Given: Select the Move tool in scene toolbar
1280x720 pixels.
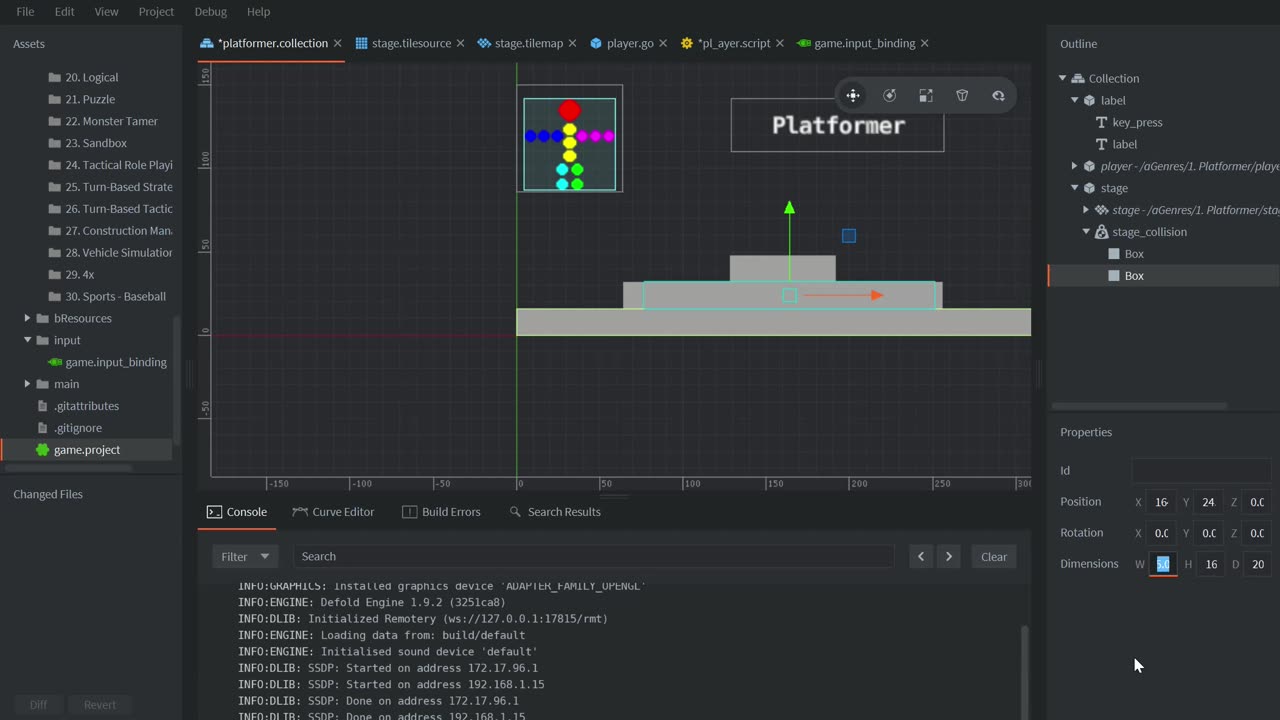Looking at the screenshot, I should click(x=853, y=95).
